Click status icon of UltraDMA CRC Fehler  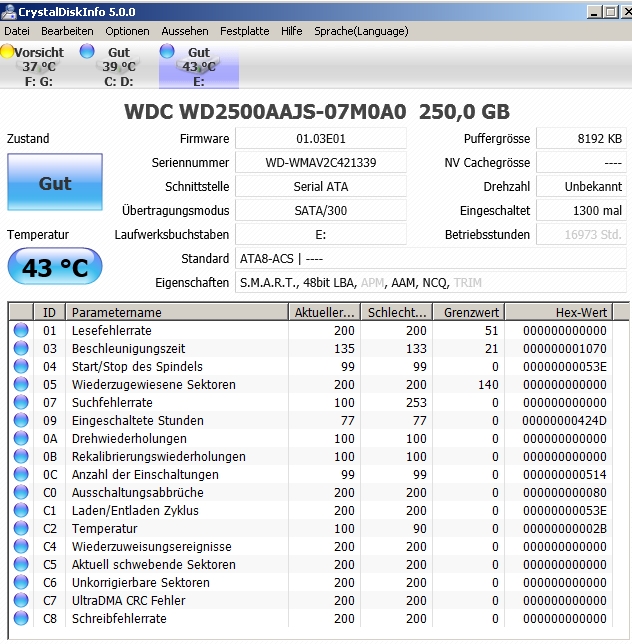click(21, 600)
